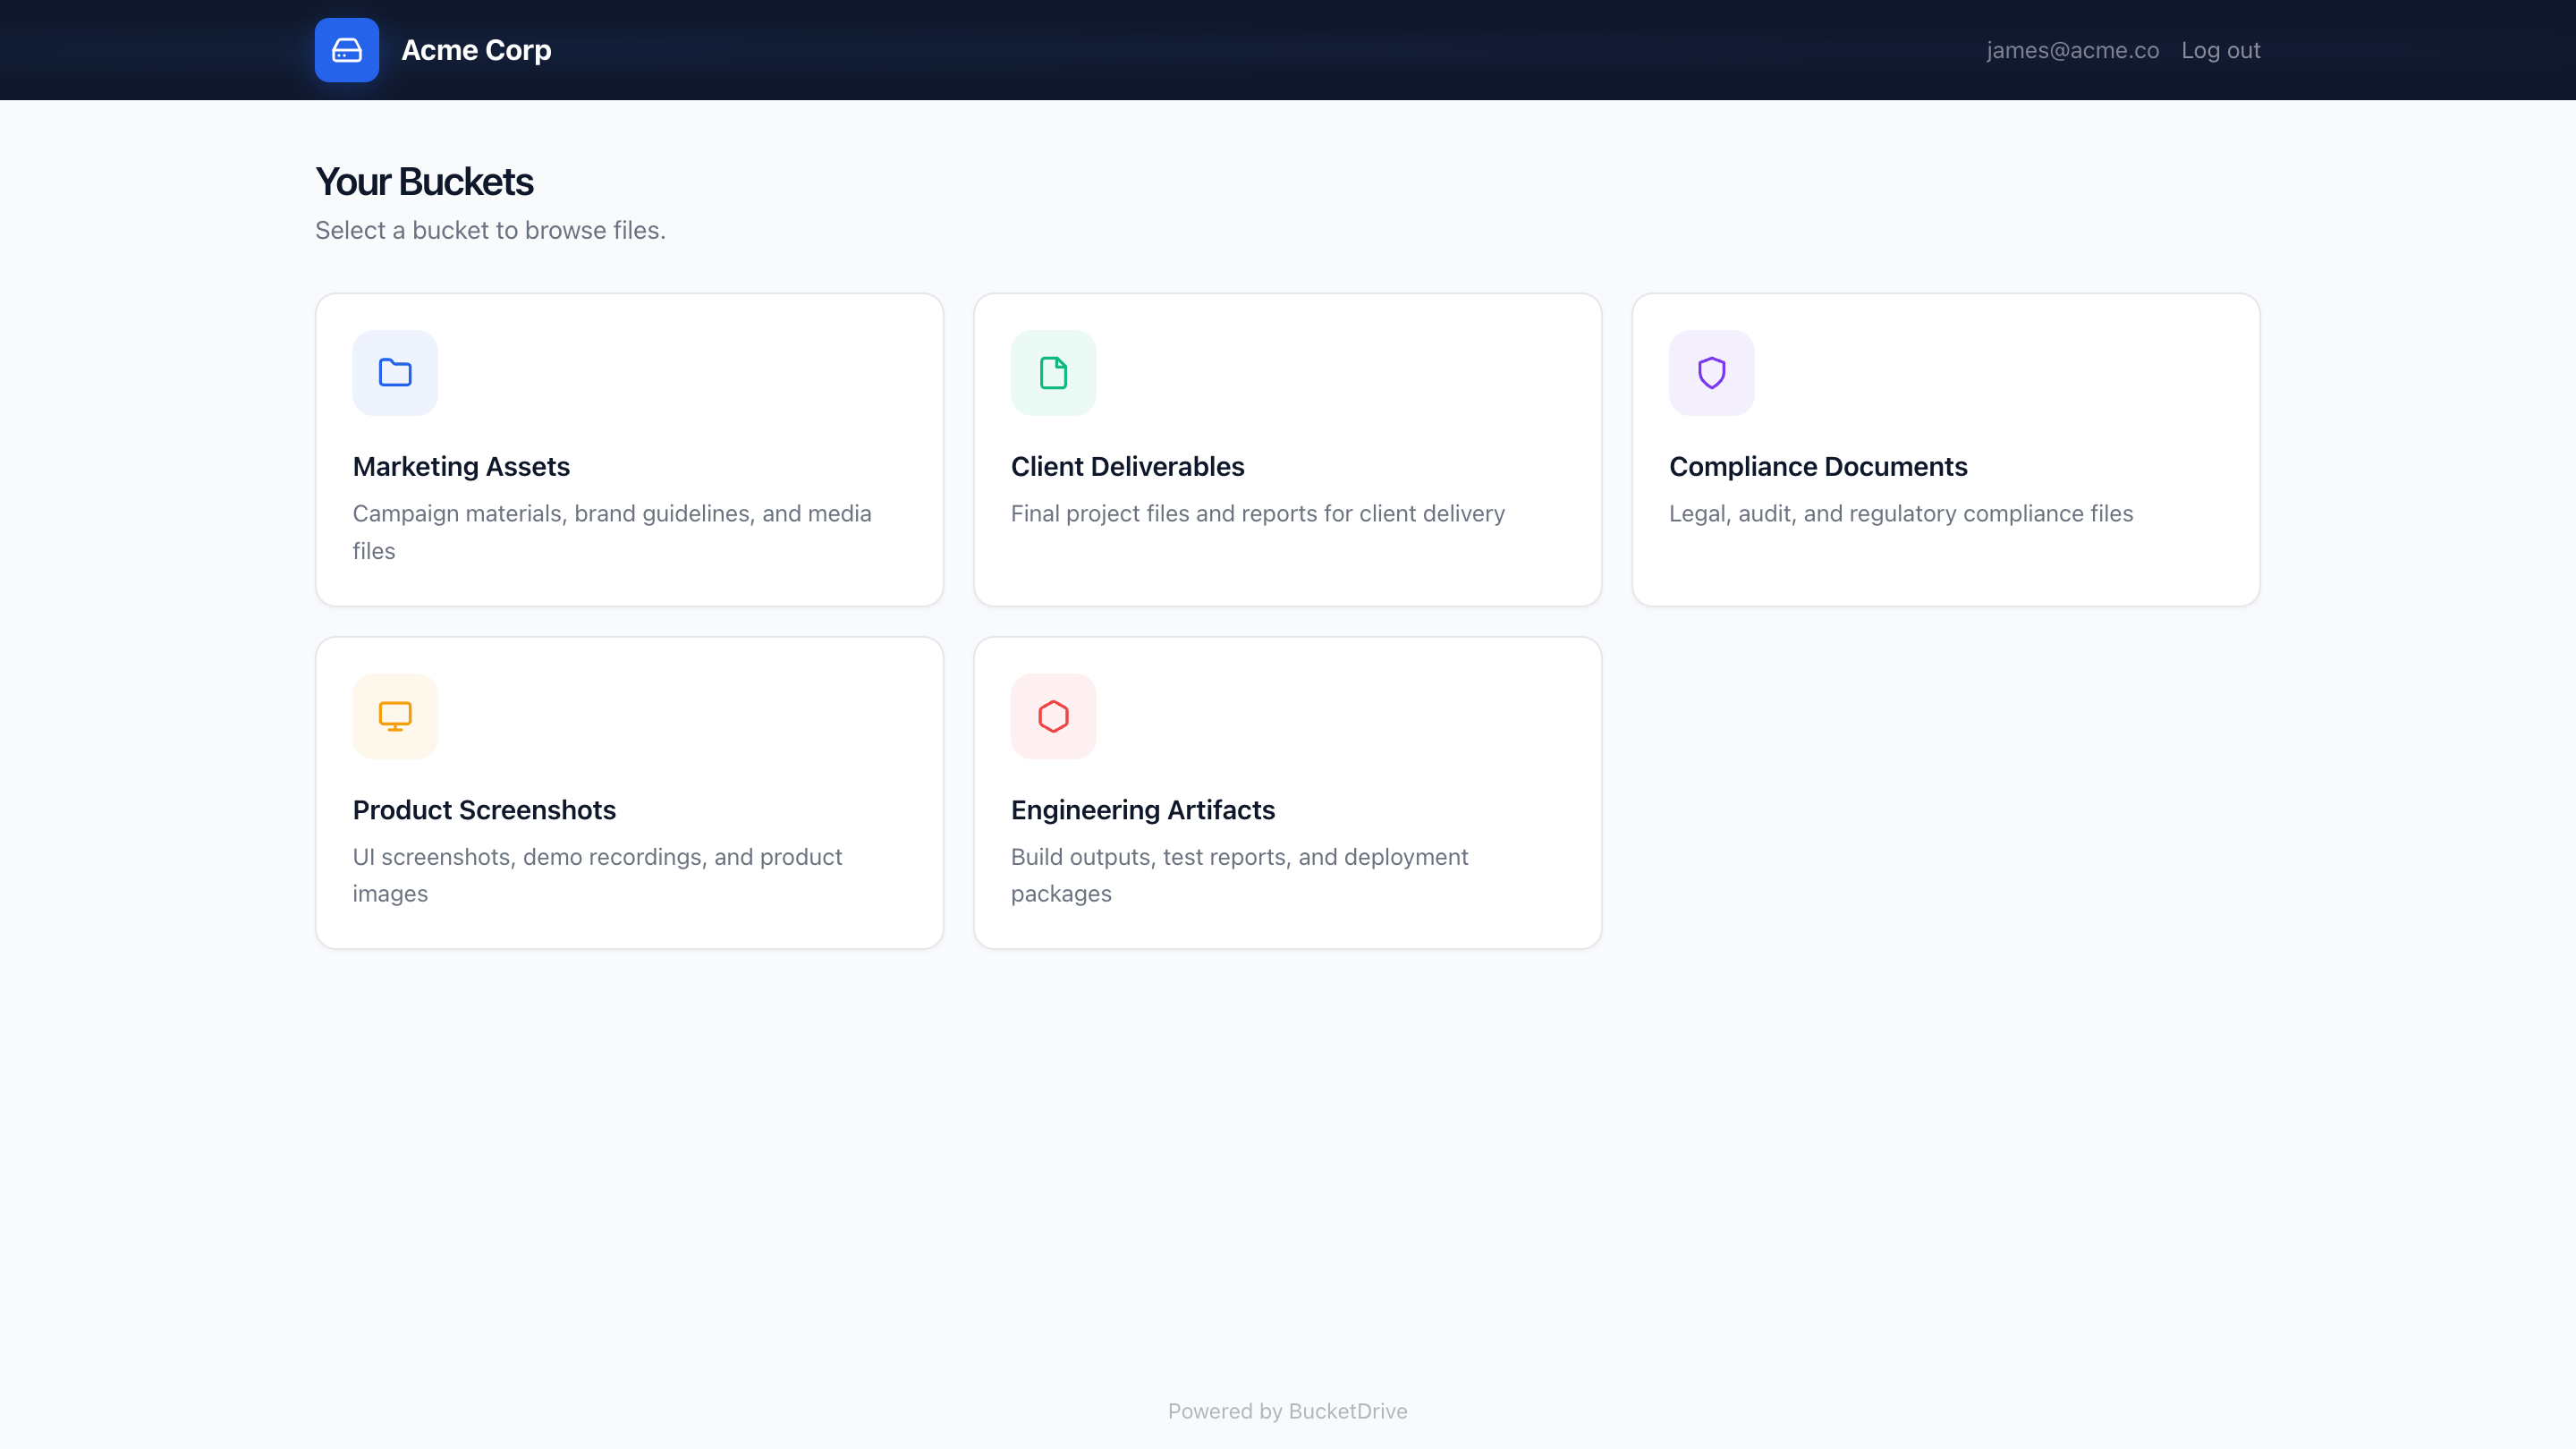Image resolution: width=2576 pixels, height=1449 pixels.
Task: Open the Marketing Assets bucket title
Action: [461, 466]
